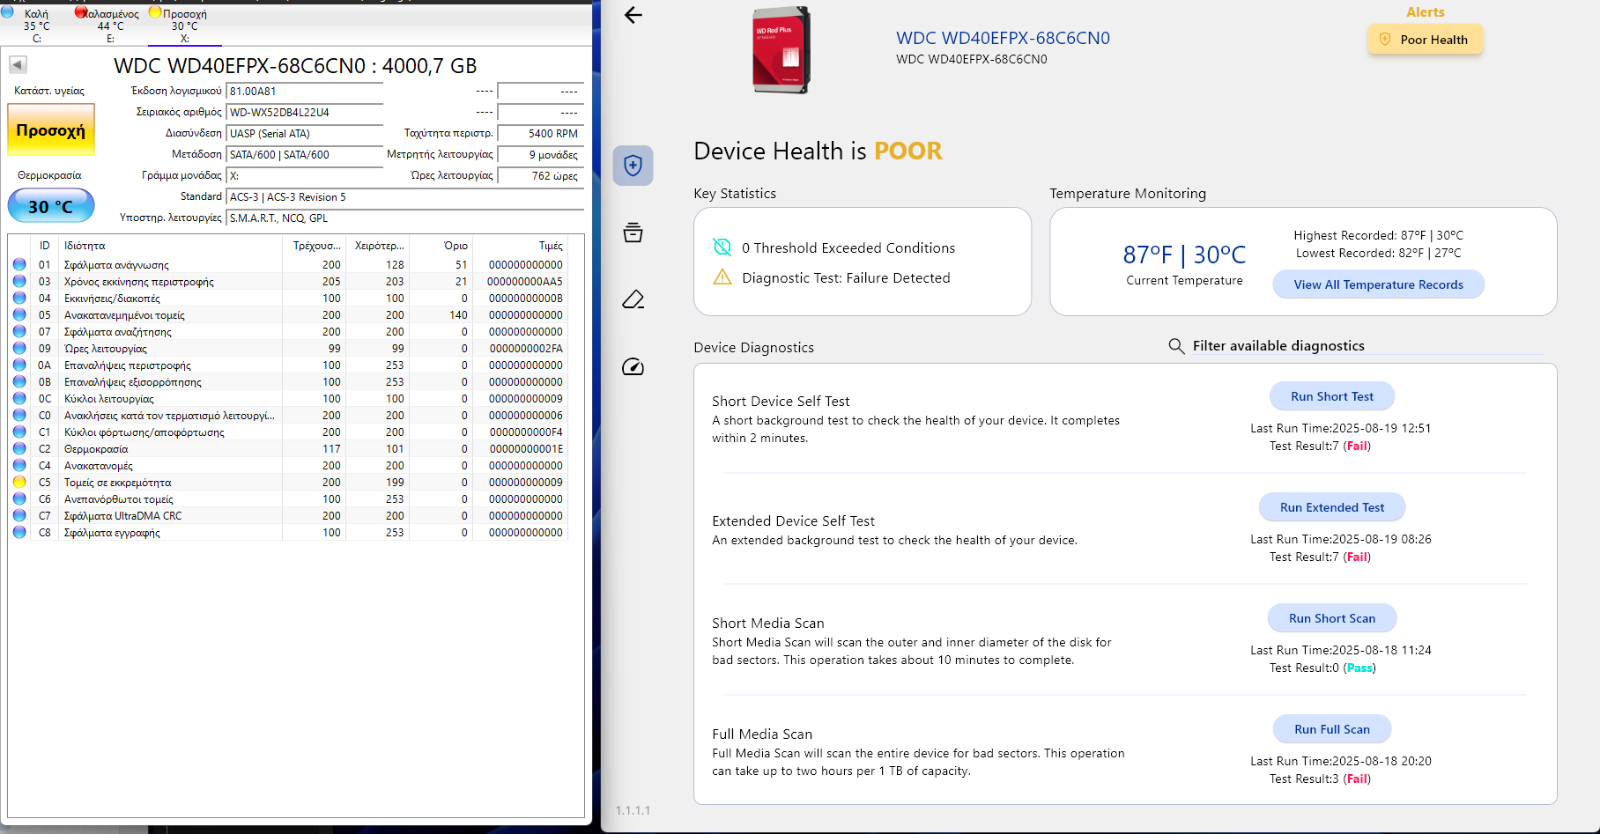Run the Short Device Self Test
This screenshot has width=1600, height=834.
pyautogui.click(x=1332, y=397)
